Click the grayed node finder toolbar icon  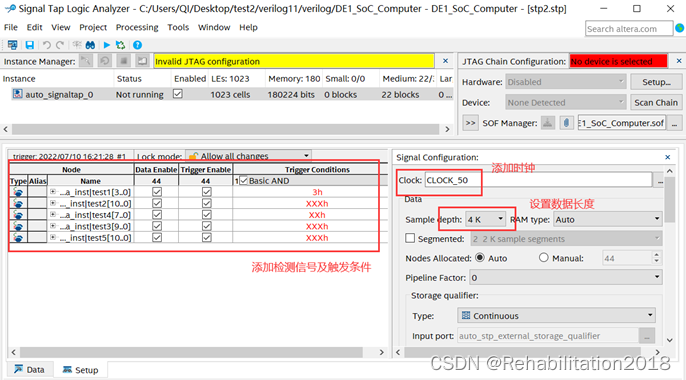click(x=77, y=45)
